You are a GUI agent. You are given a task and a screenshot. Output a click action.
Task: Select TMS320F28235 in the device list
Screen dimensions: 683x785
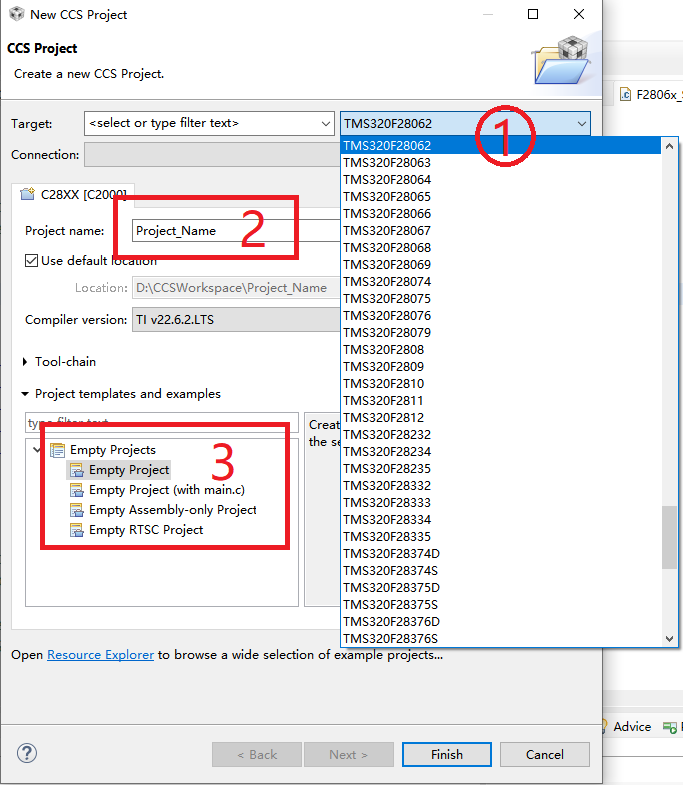pos(501,469)
